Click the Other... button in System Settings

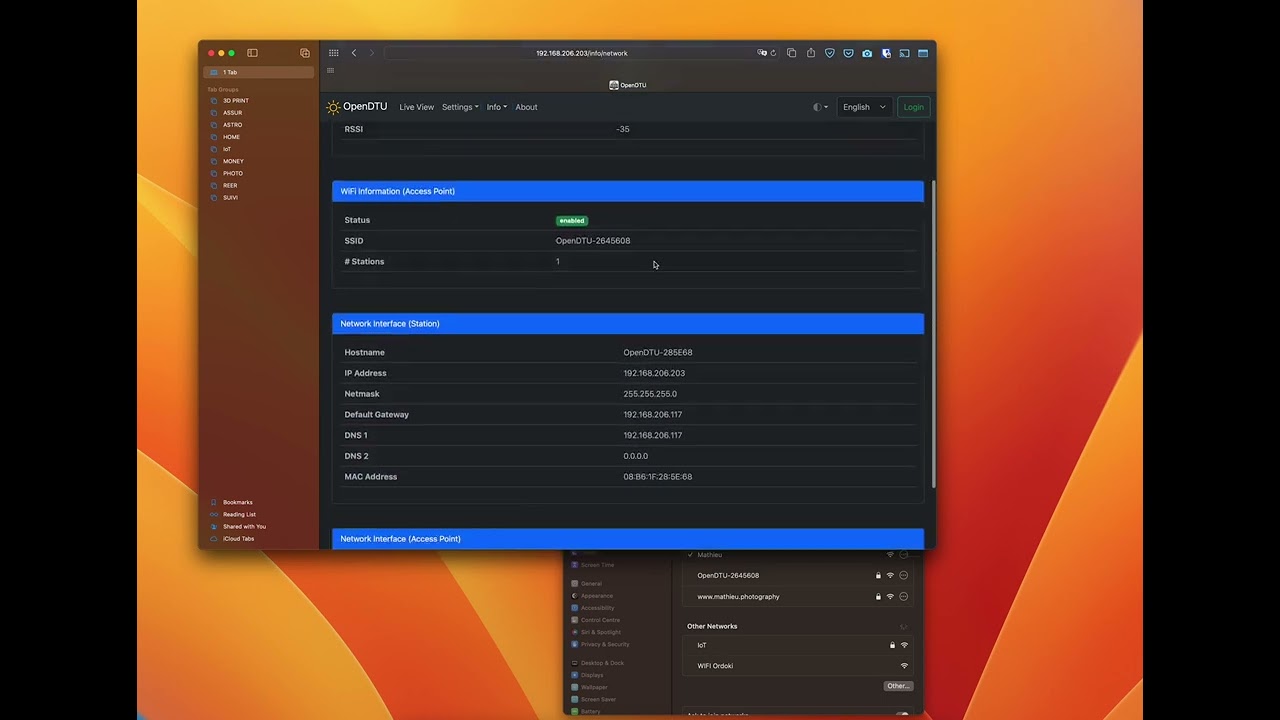[x=898, y=686]
